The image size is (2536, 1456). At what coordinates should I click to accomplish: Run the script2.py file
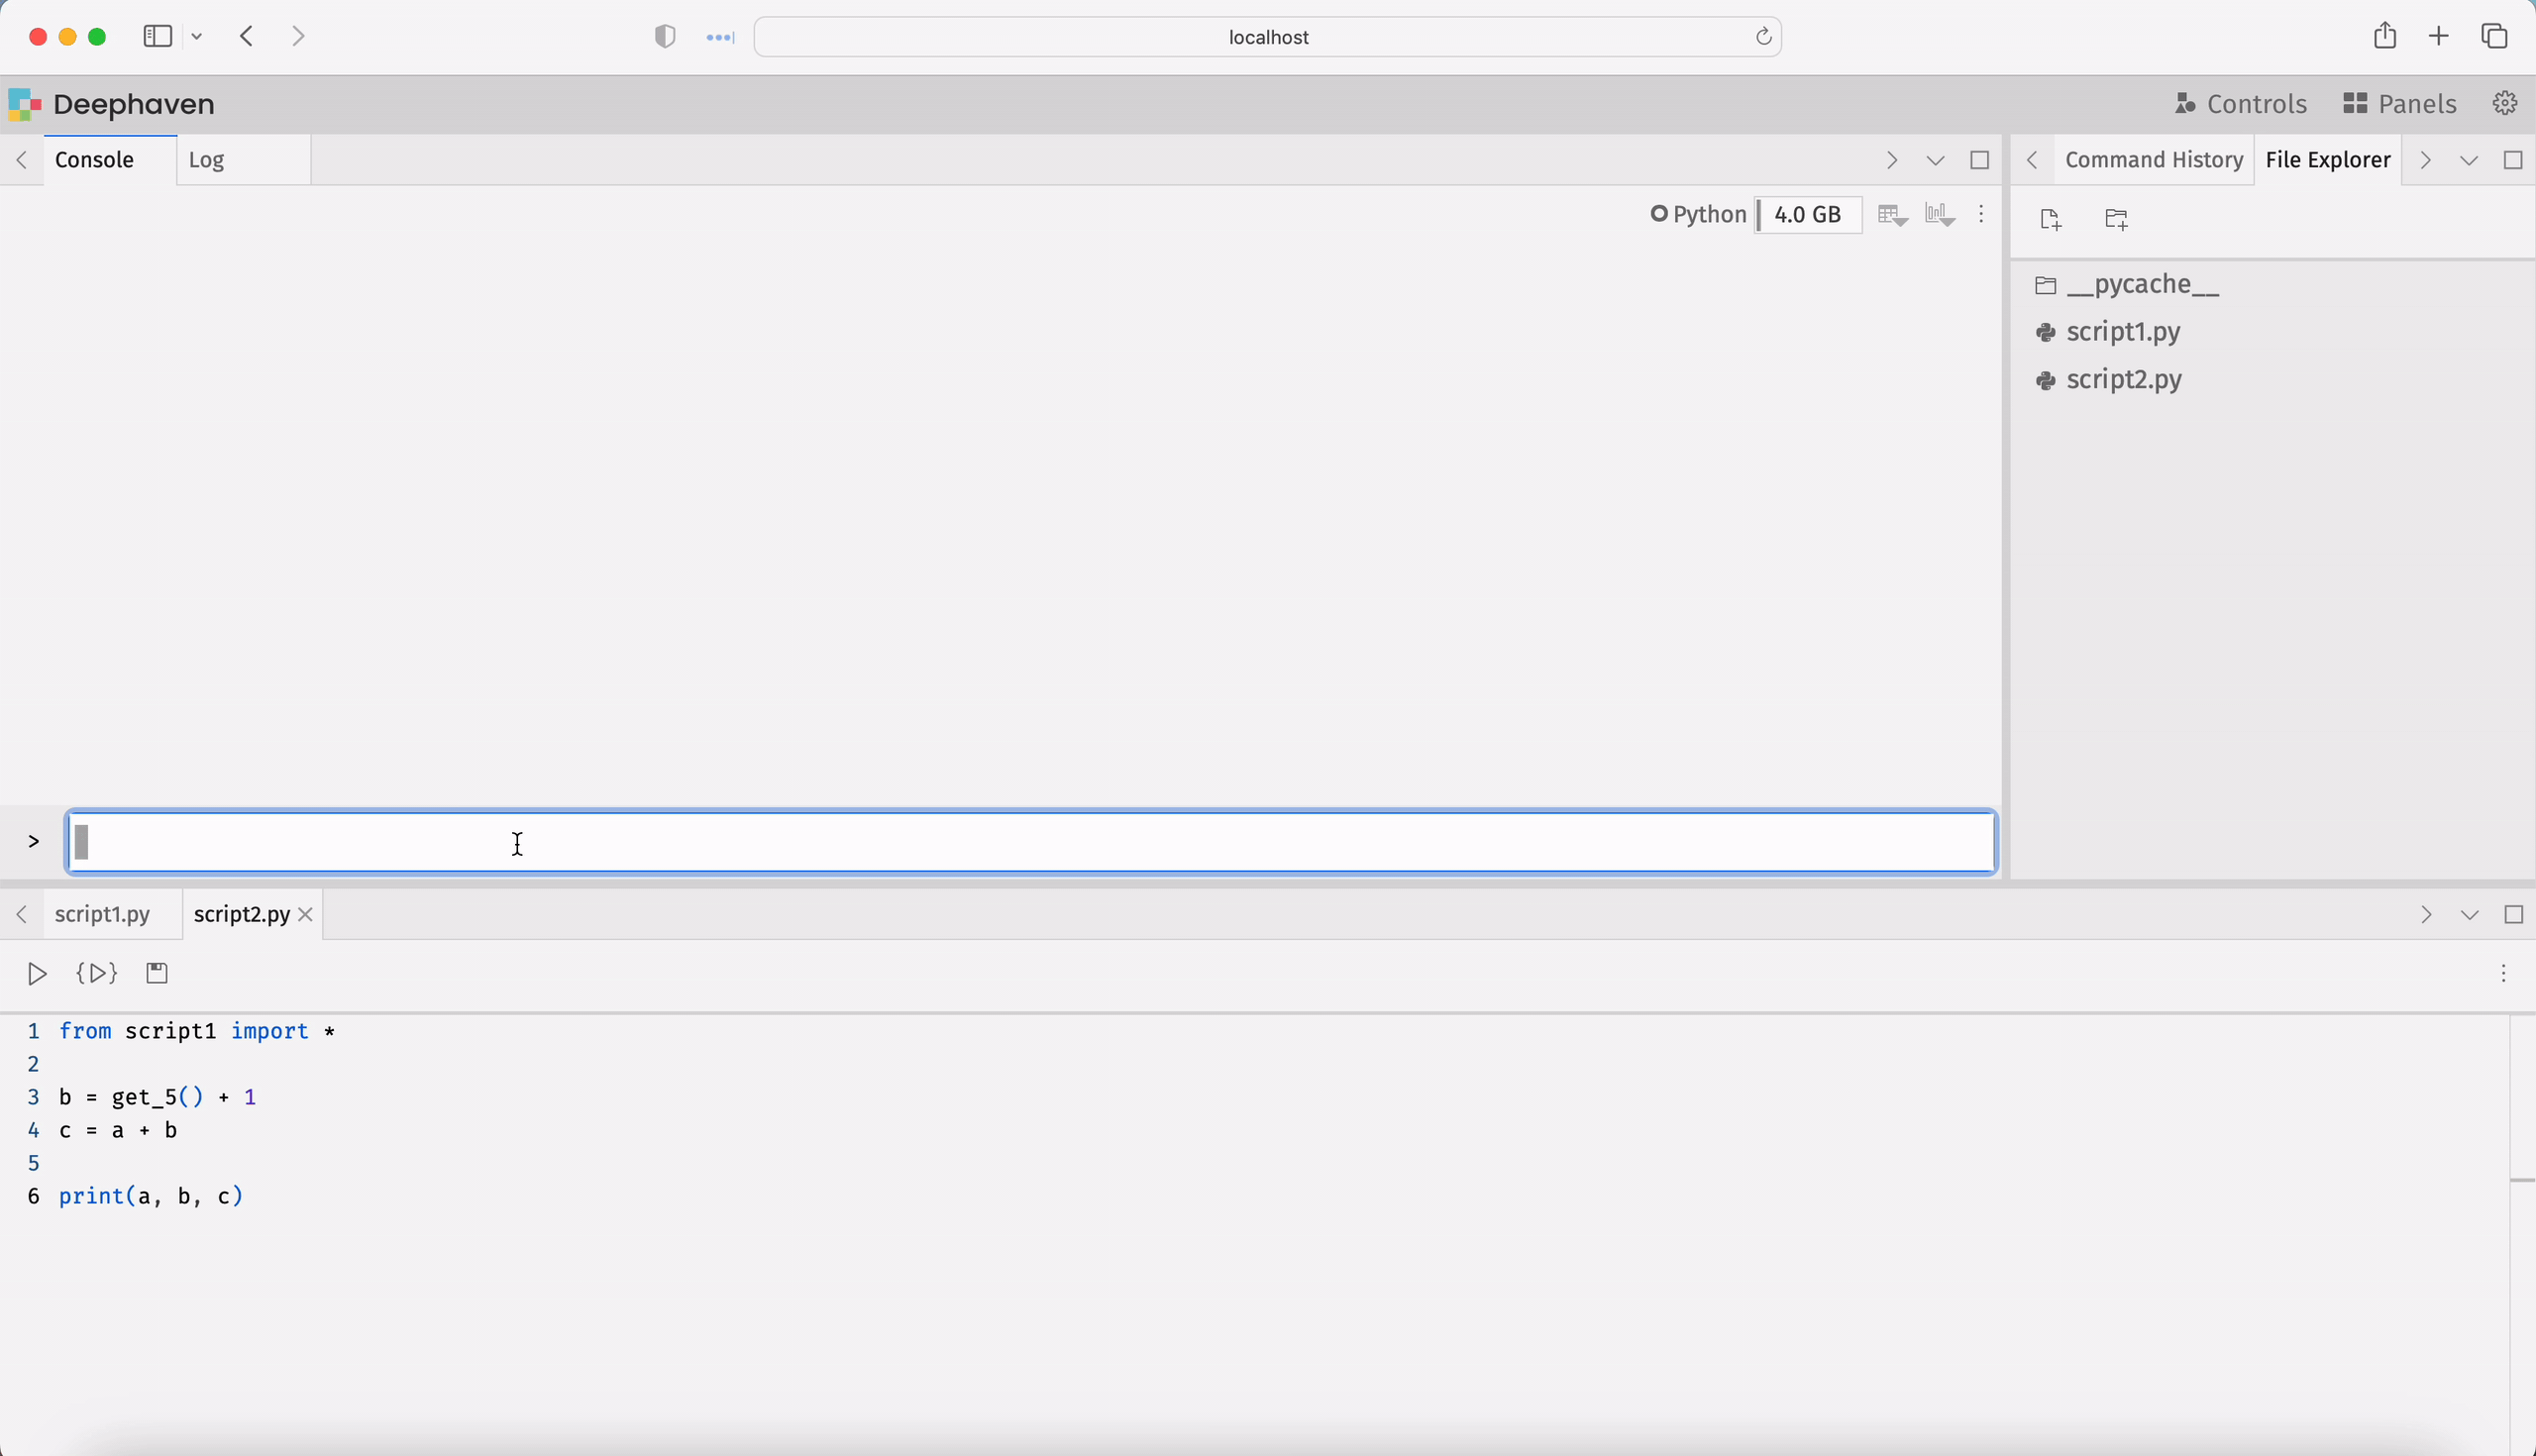pyautogui.click(x=37, y=973)
